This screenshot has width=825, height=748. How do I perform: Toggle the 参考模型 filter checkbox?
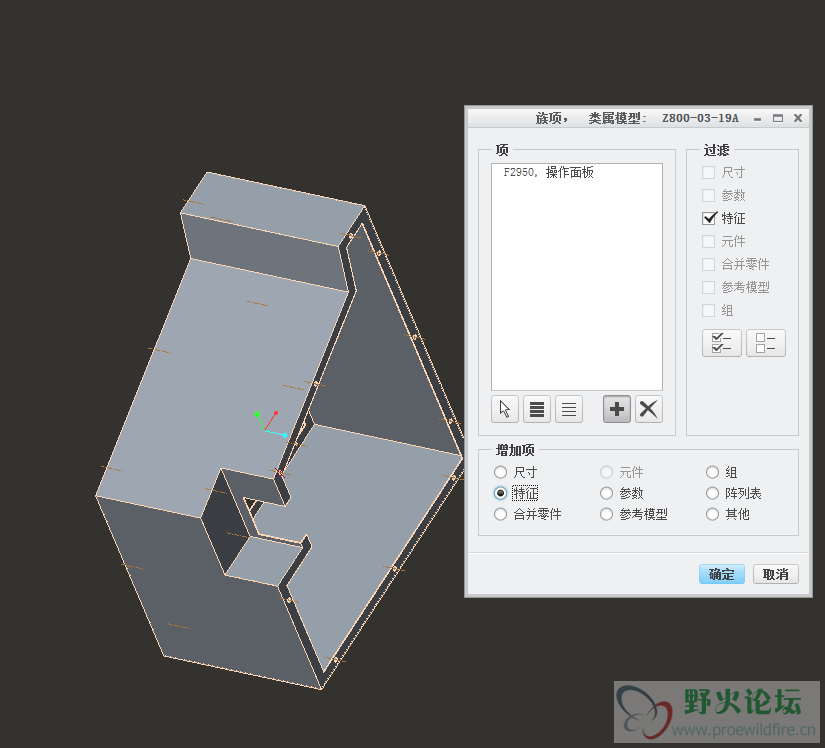pyautogui.click(x=709, y=287)
